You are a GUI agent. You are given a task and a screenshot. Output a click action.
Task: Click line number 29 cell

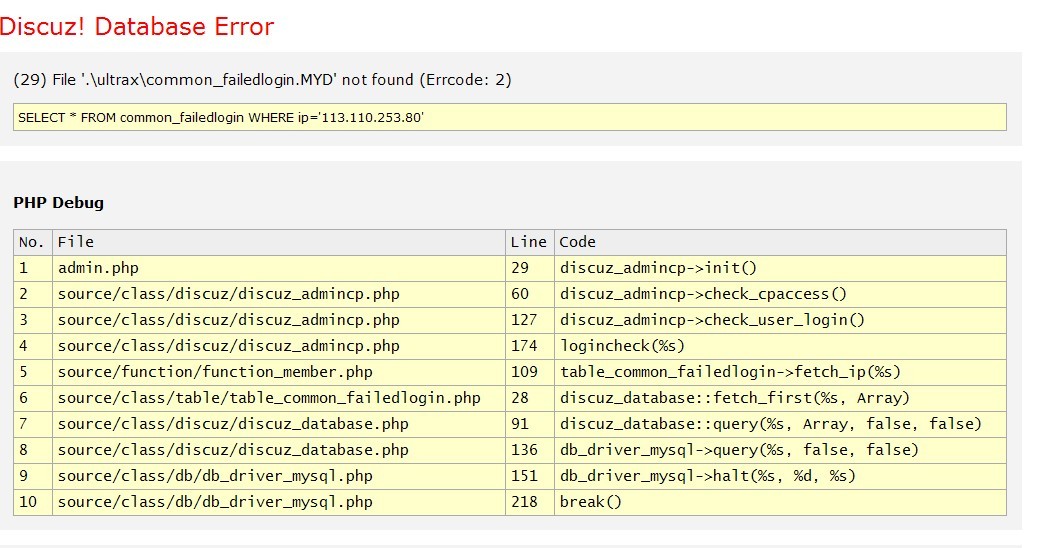(x=530, y=269)
